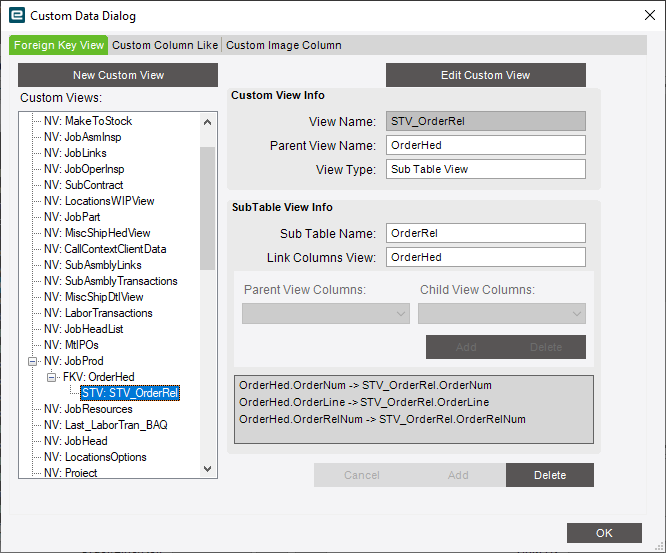Image resolution: width=666 pixels, height=553 pixels.
Task: Click the Edit Custom View button
Action: (485, 75)
